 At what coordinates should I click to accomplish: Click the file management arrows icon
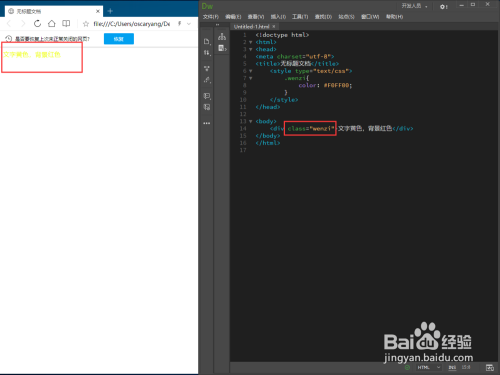(207, 53)
